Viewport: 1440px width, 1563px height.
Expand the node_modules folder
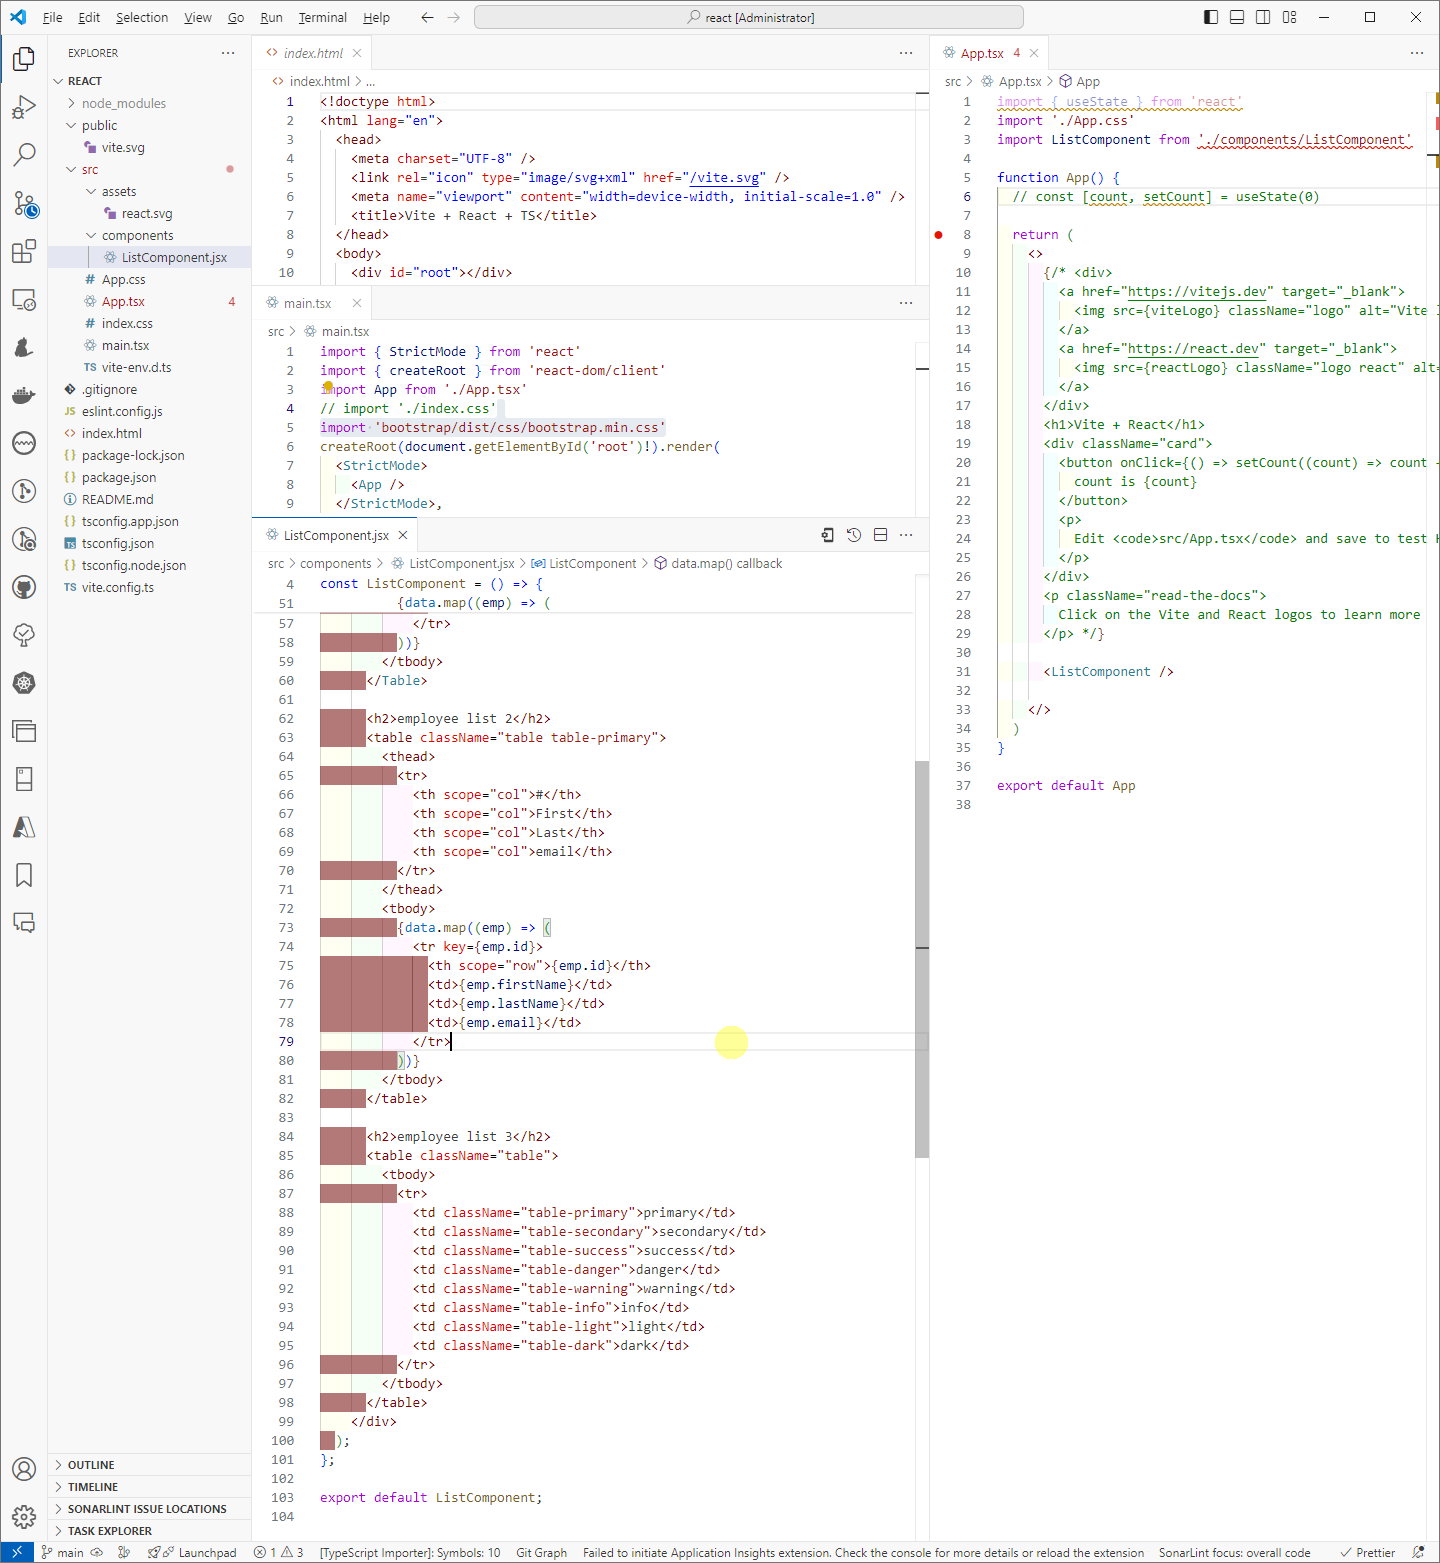click(72, 103)
